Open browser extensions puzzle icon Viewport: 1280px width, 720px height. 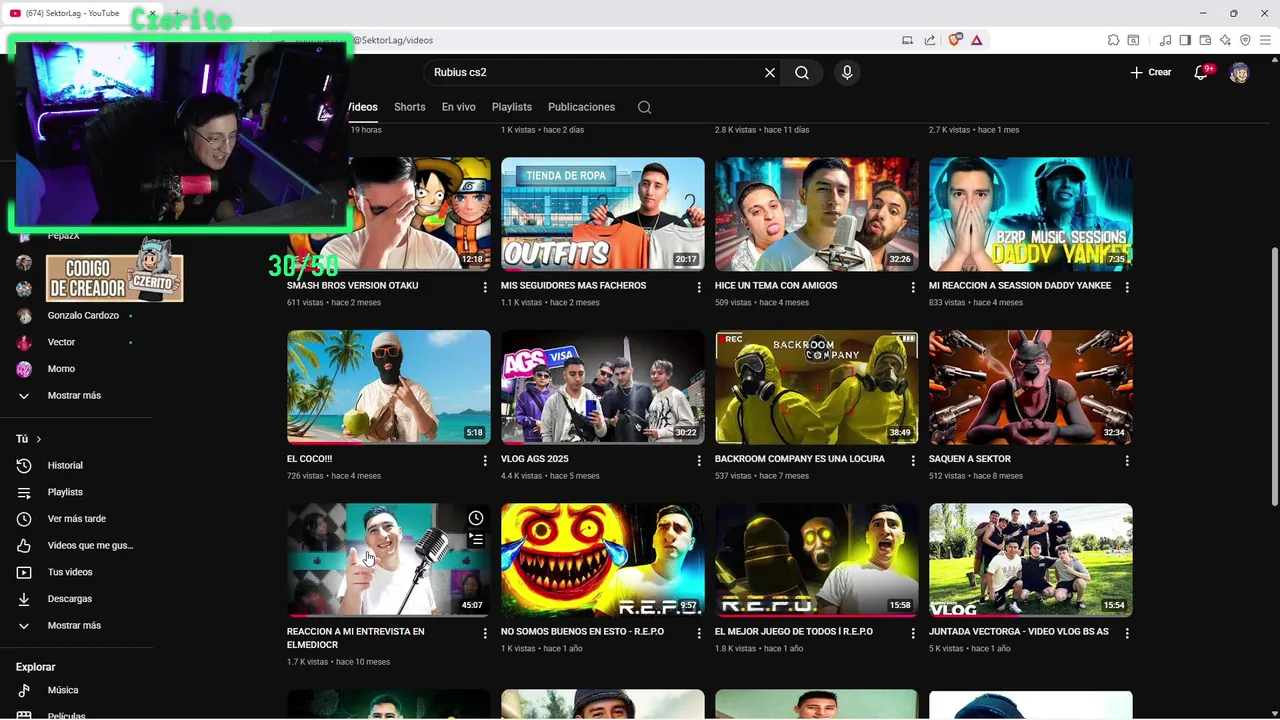click(1113, 40)
